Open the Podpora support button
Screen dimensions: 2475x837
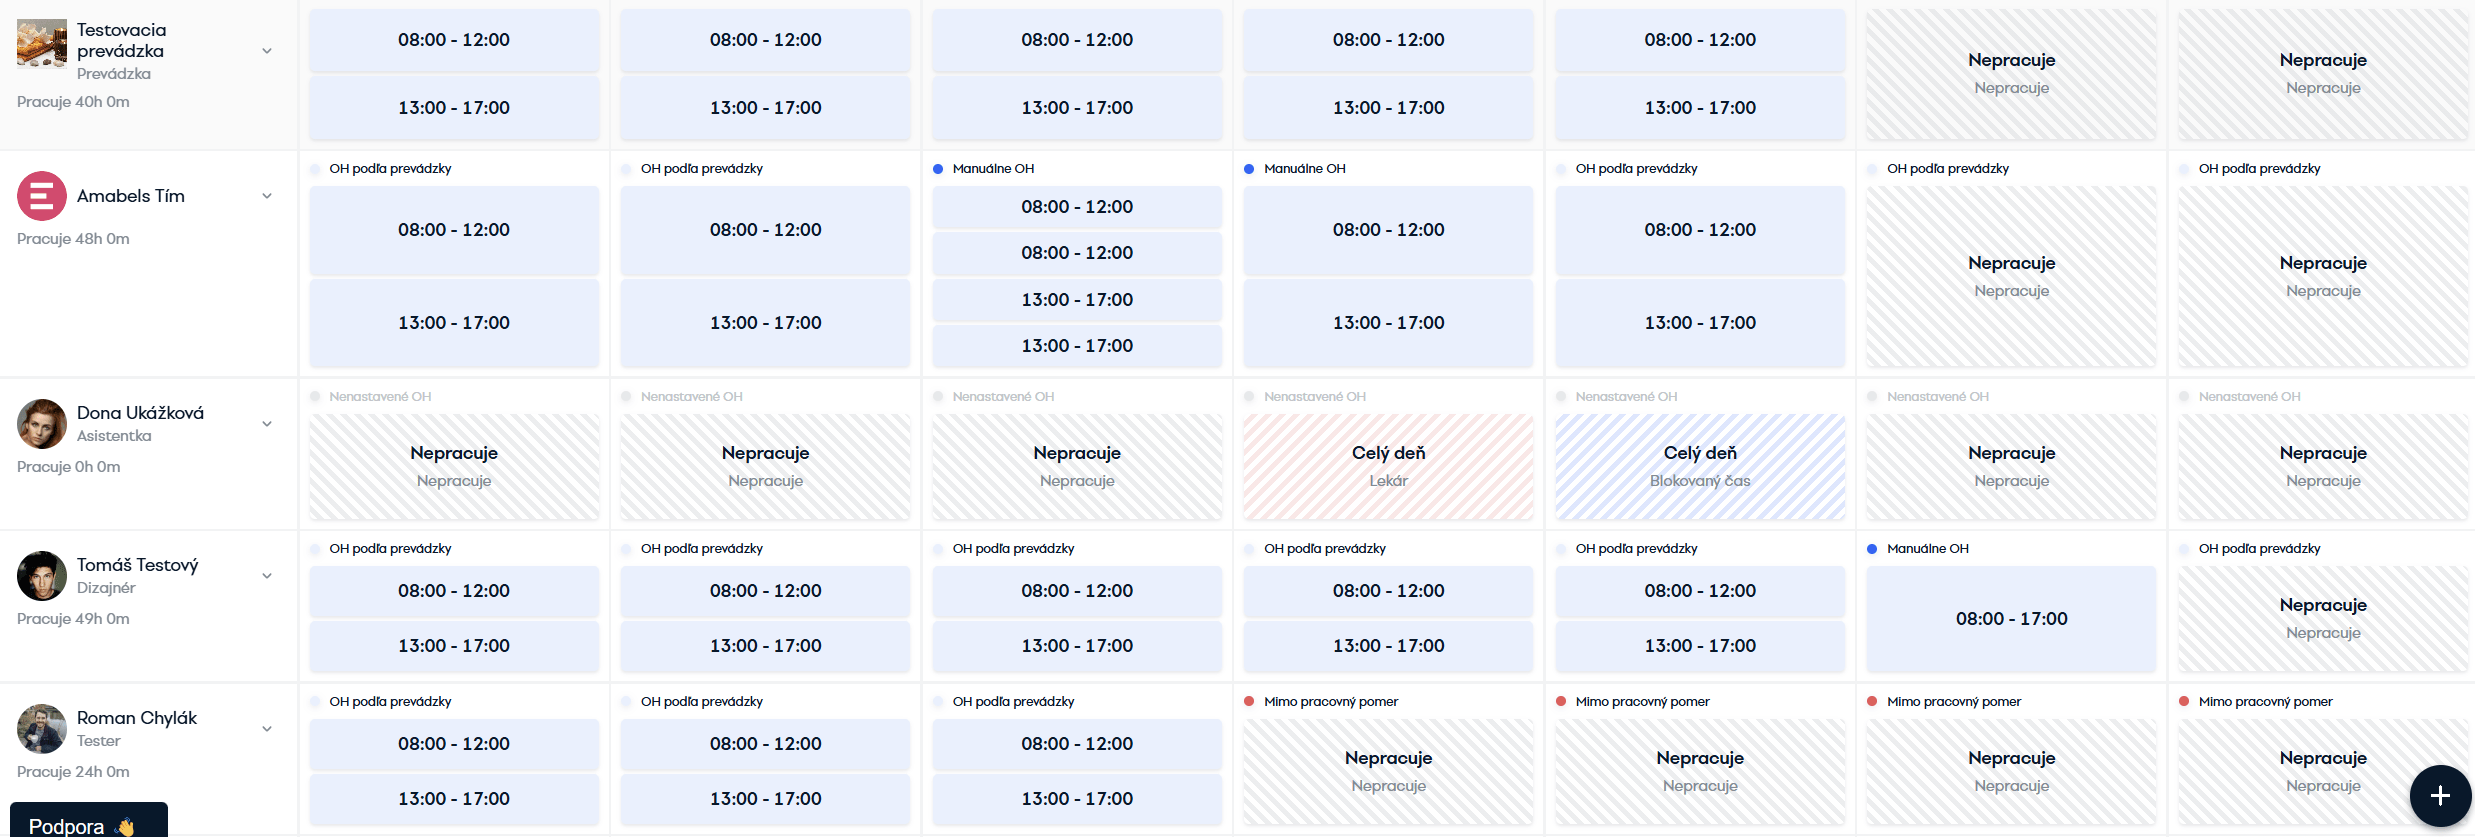89,820
